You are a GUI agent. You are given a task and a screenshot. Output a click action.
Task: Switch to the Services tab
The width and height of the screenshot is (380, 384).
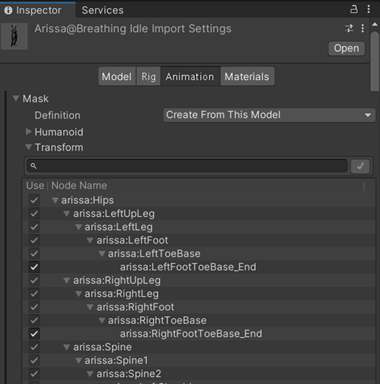pyautogui.click(x=103, y=10)
